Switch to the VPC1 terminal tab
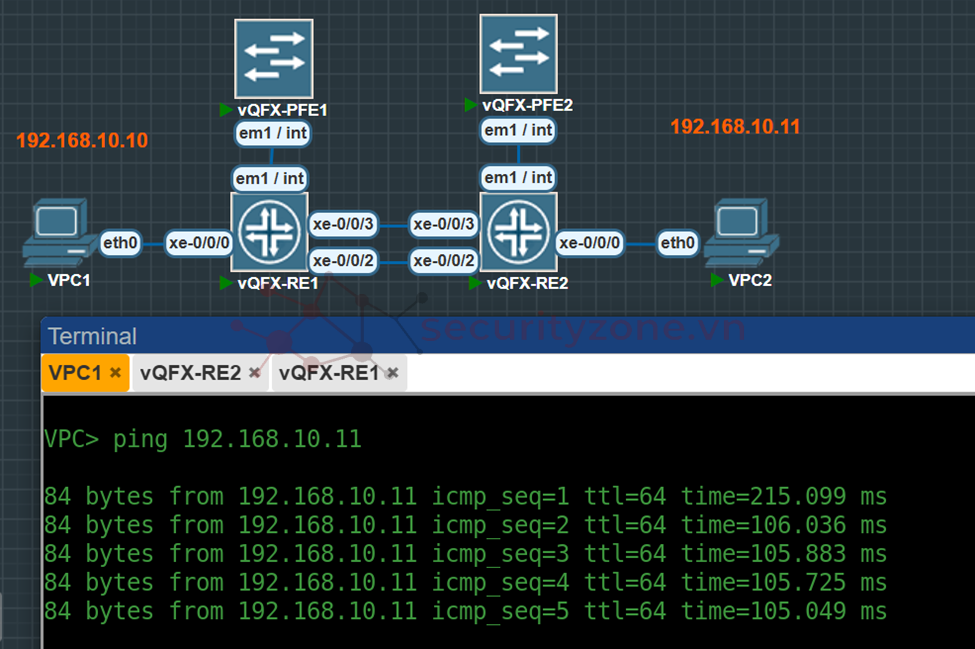The height and width of the screenshot is (649, 975). pos(76,373)
